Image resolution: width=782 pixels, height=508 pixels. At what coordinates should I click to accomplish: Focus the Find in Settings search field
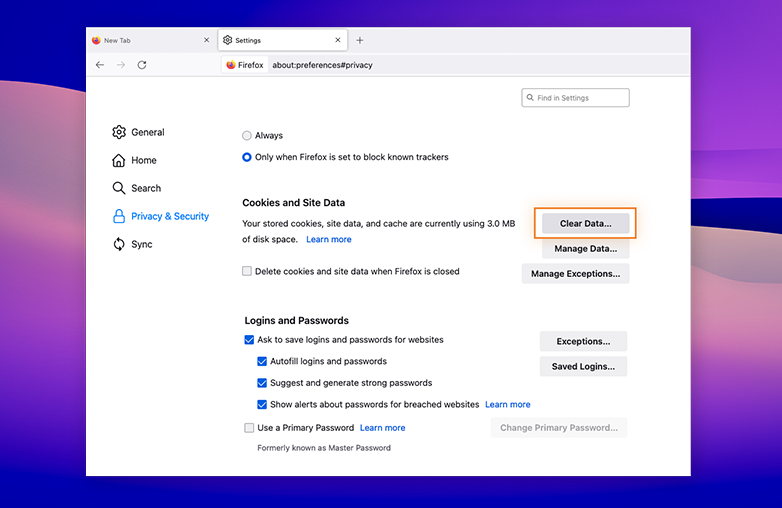click(576, 98)
